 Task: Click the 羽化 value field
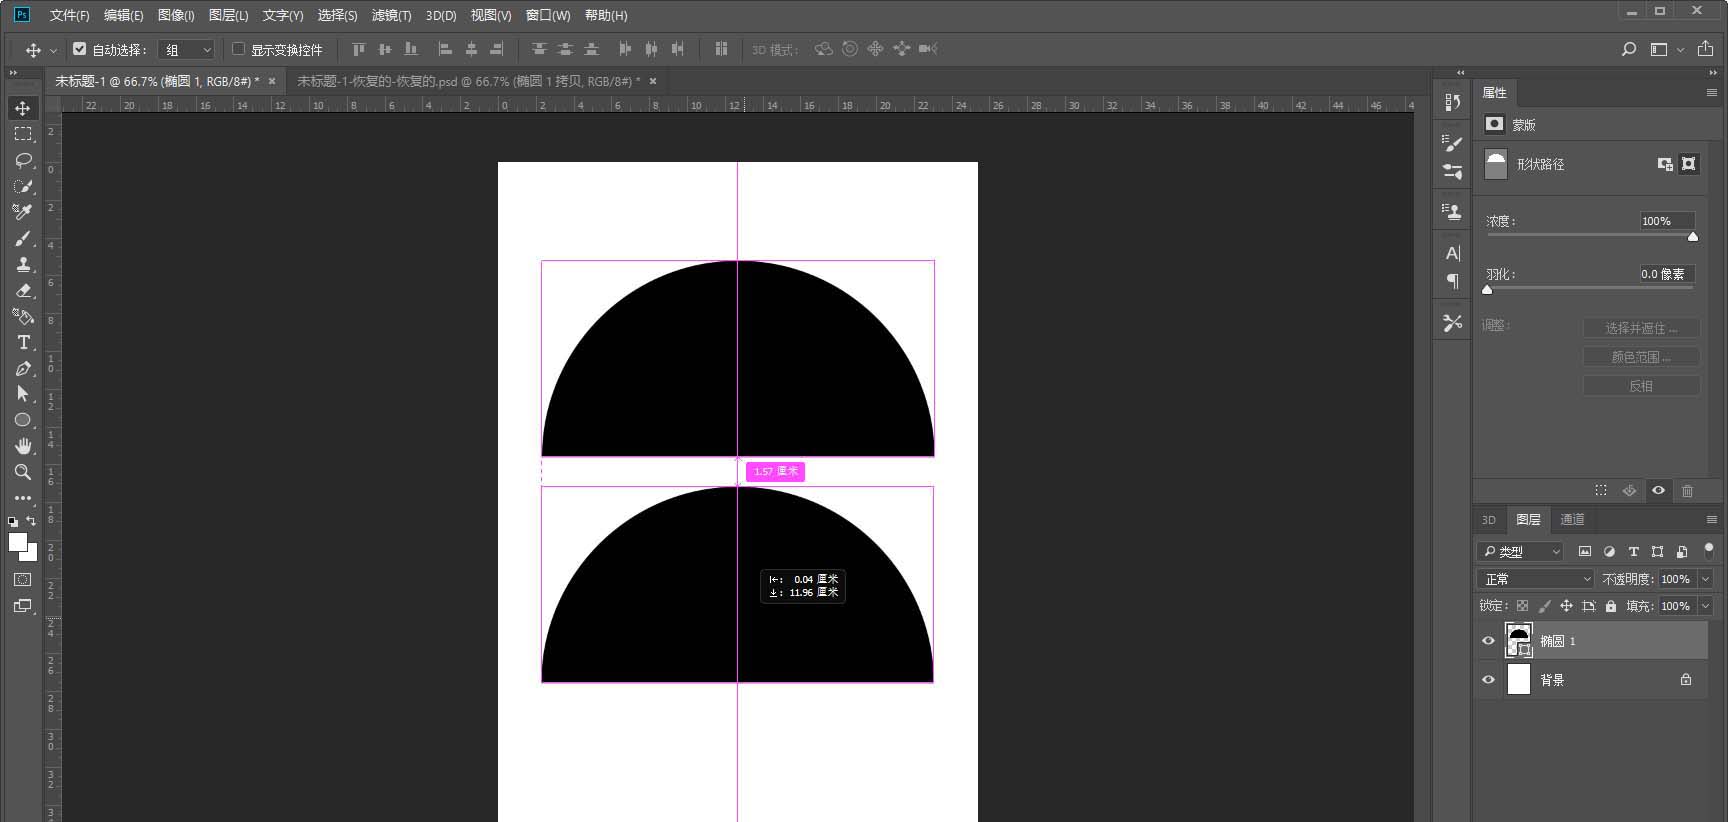(1666, 274)
